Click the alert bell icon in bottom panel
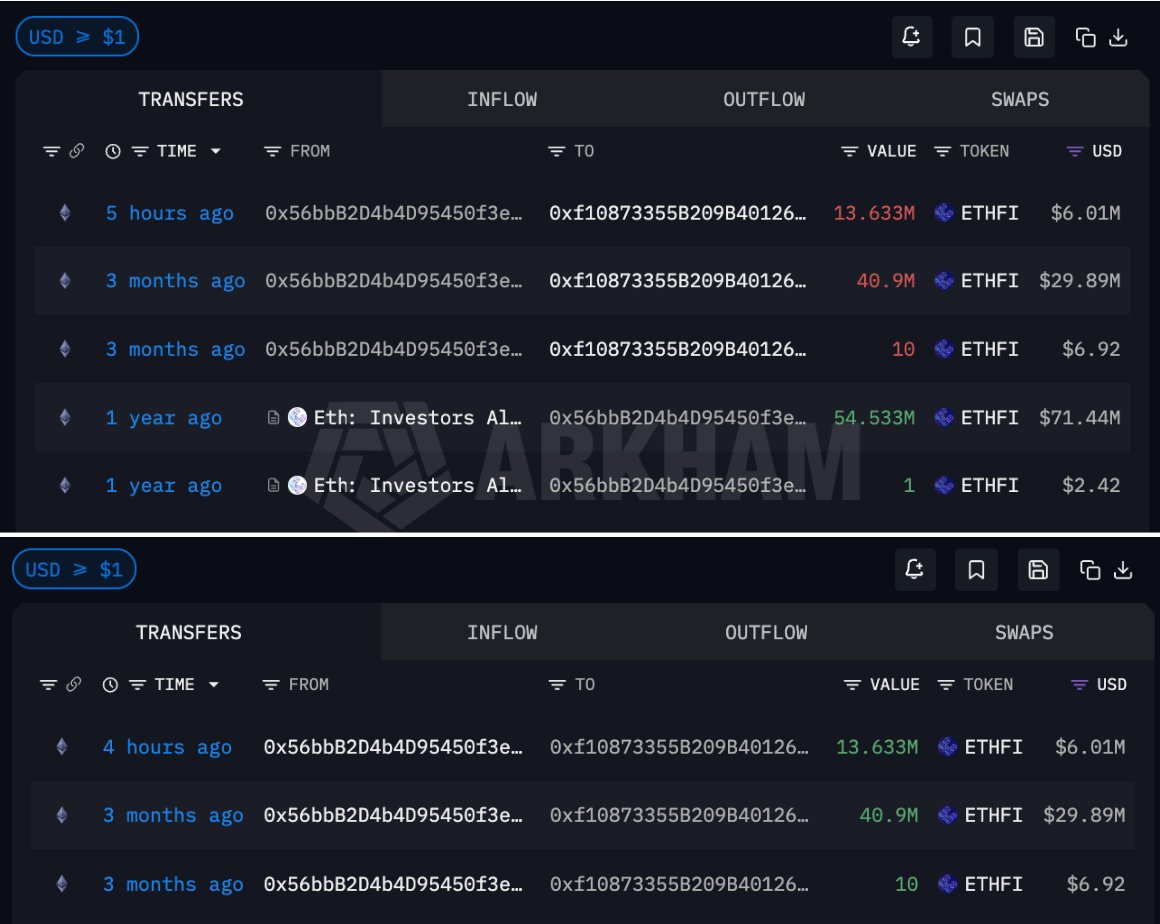Screen dimensions: 1160x924 click(914, 569)
